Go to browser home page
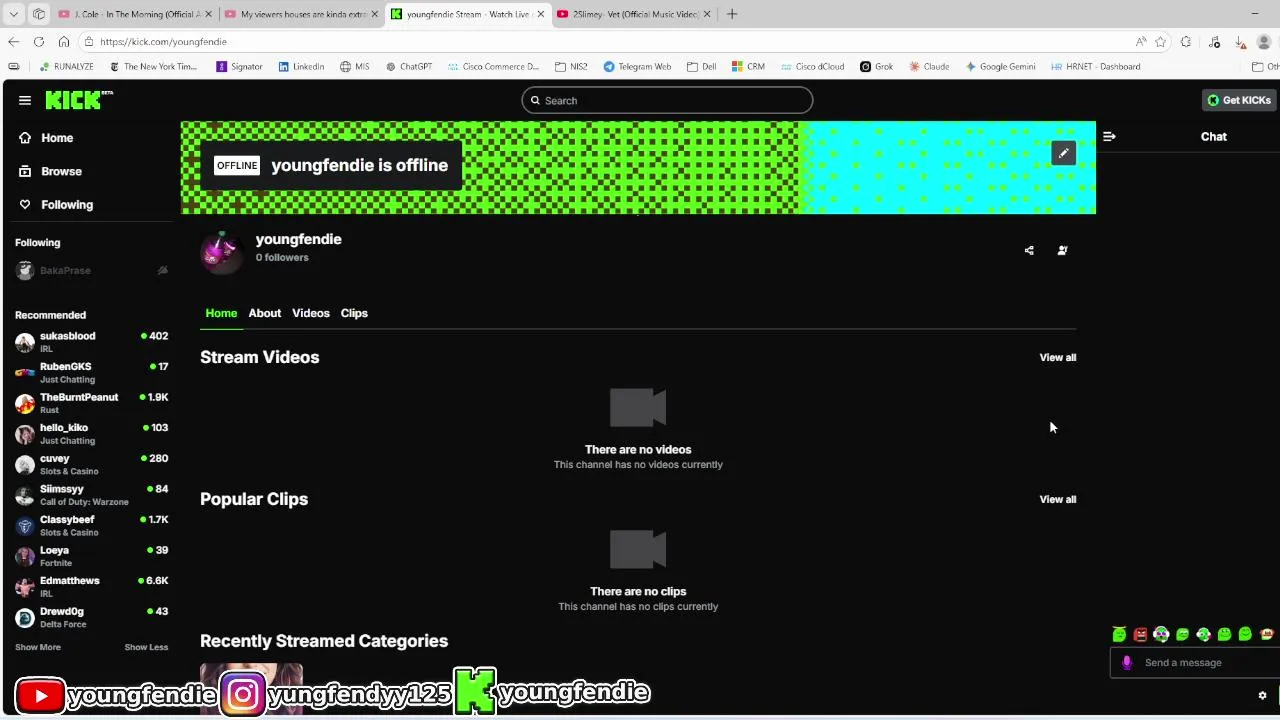The height and width of the screenshot is (720, 1280). 64,41
